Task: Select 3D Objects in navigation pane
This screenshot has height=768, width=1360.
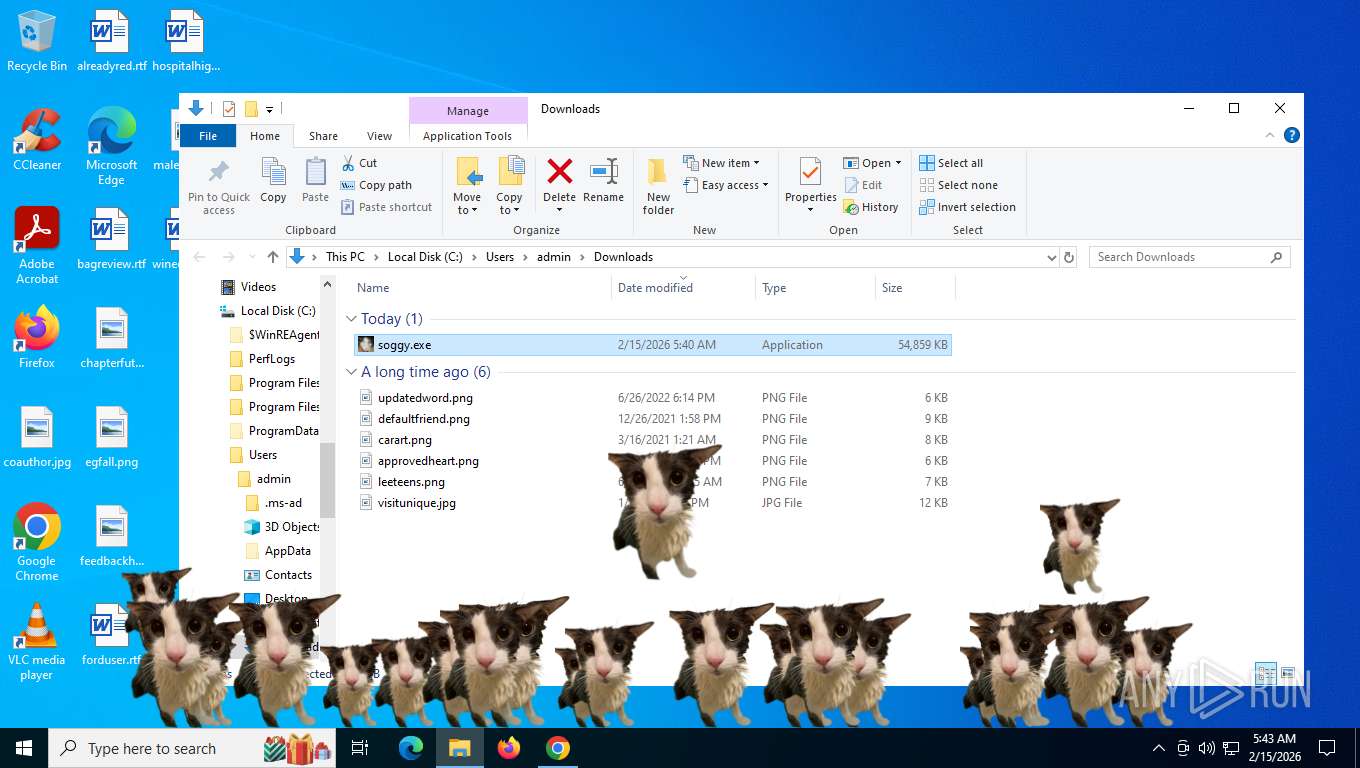Action: (292, 527)
